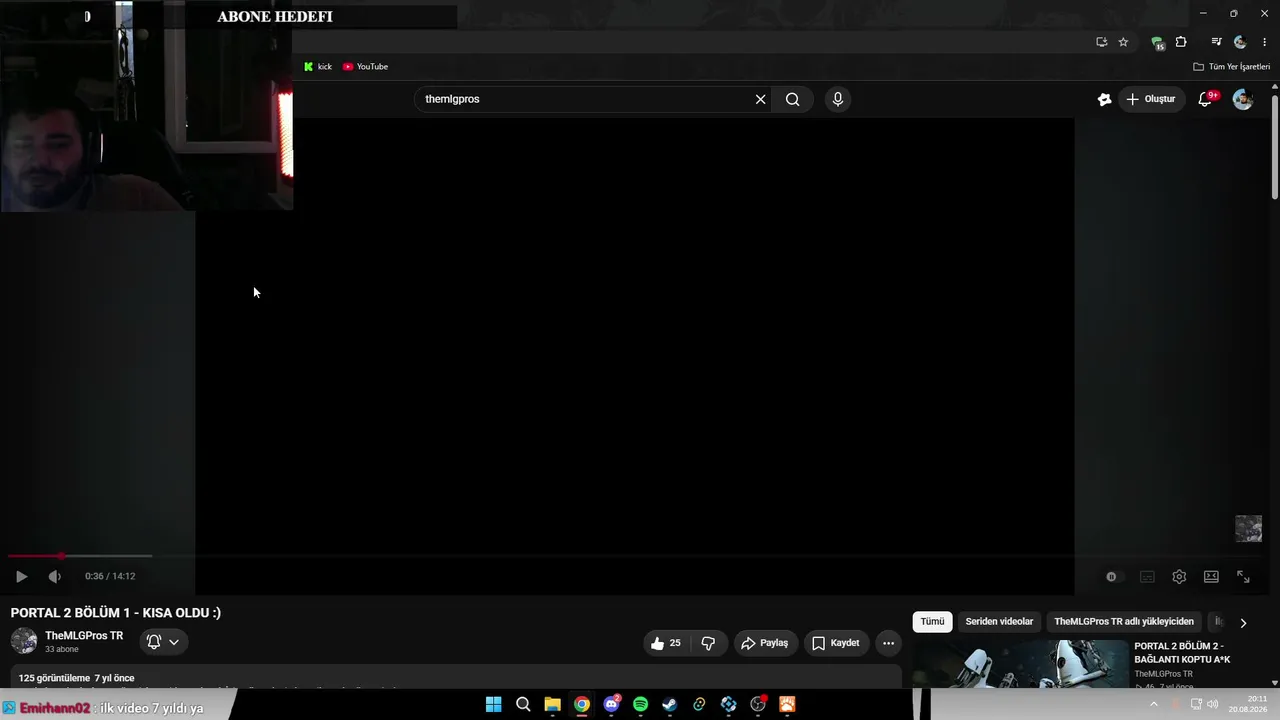Open the TheMLGPros TR channel name link

[84, 636]
